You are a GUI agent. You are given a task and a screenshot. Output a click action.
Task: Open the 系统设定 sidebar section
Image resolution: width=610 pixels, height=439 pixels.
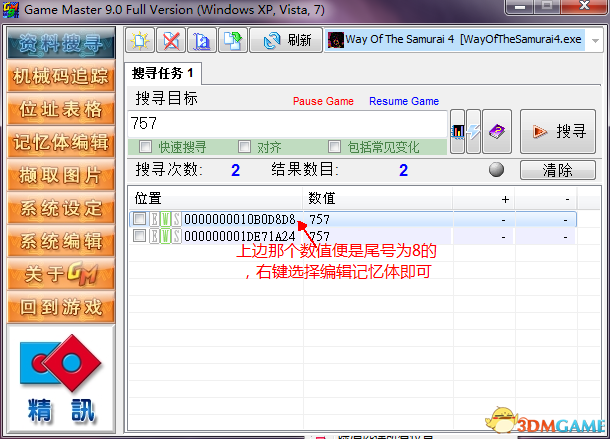click(61, 208)
